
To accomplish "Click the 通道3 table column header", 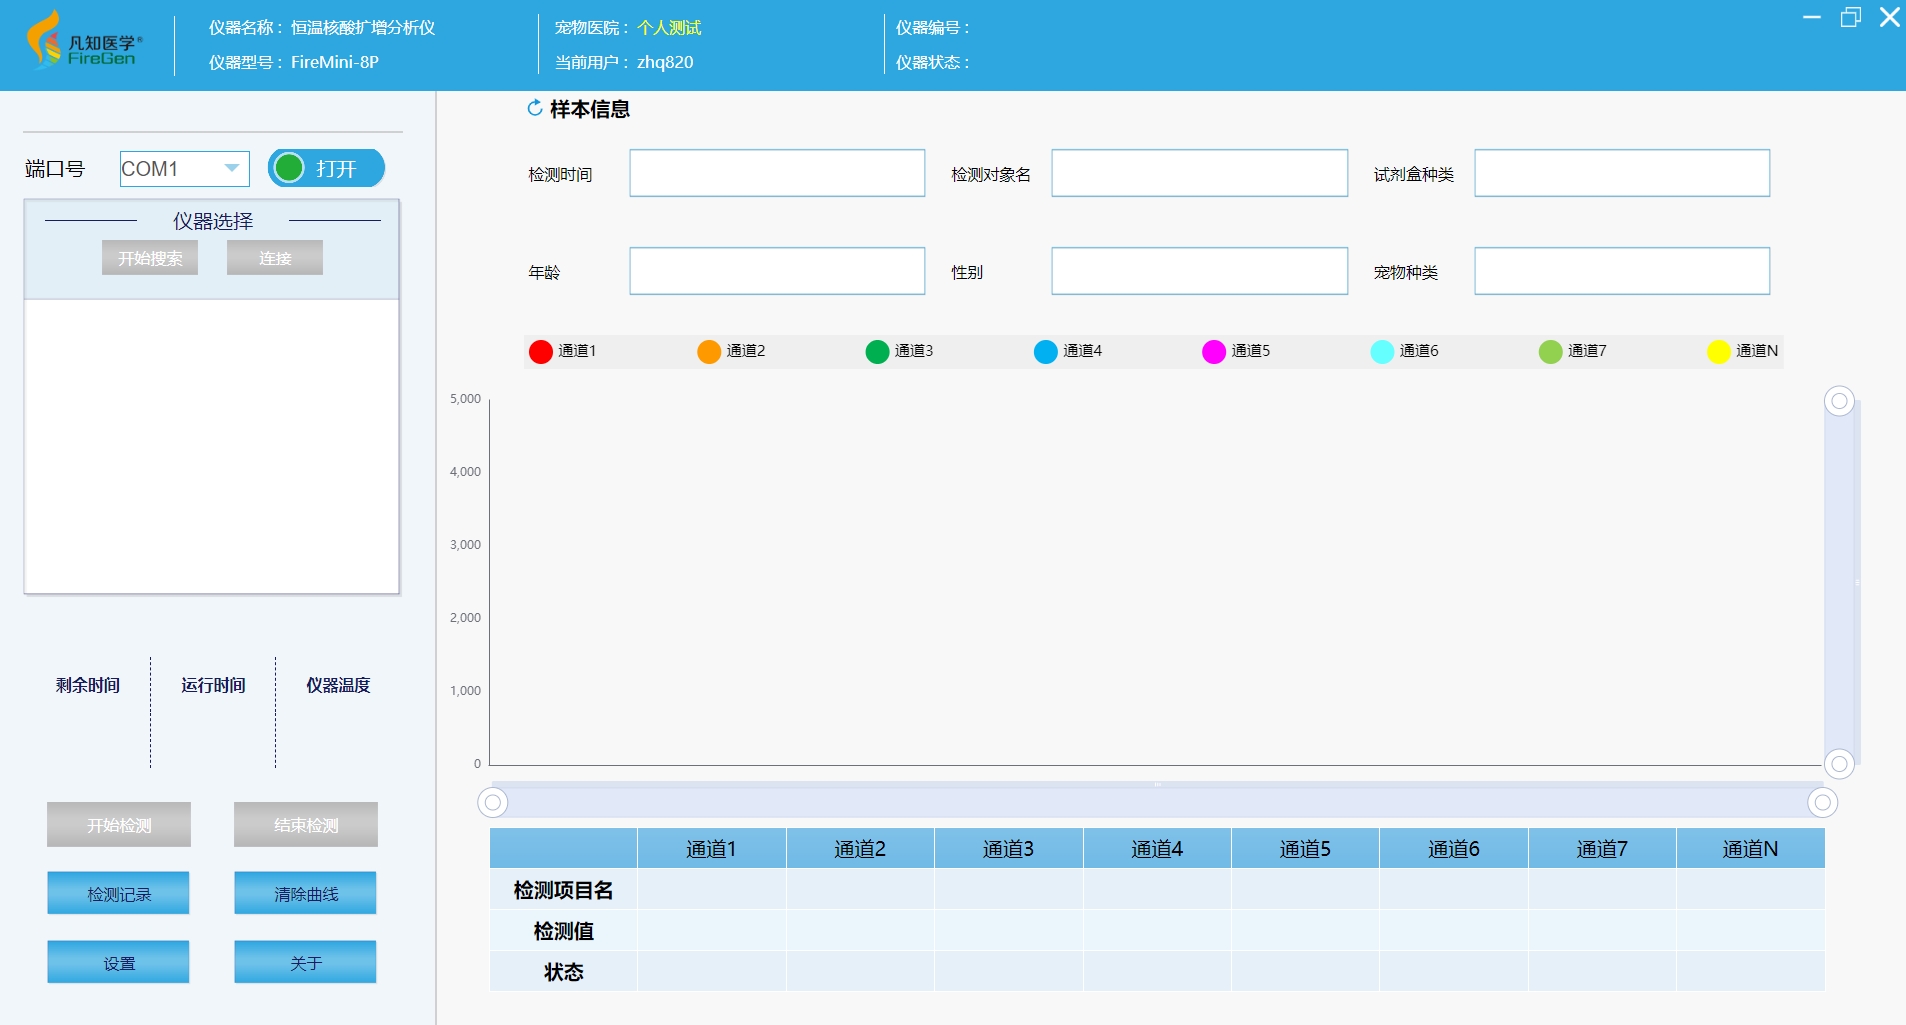I will 1008,849.
